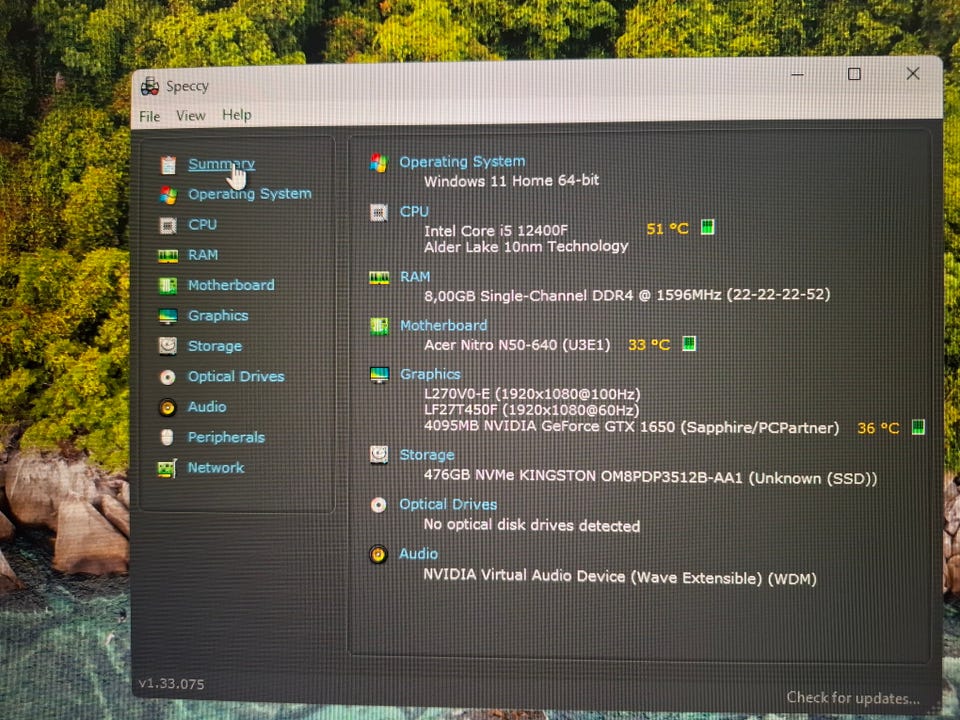Screen dimensions: 960x720
Task: Open Audio heading in summary pane
Action: pyautogui.click(x=418, y=553)
